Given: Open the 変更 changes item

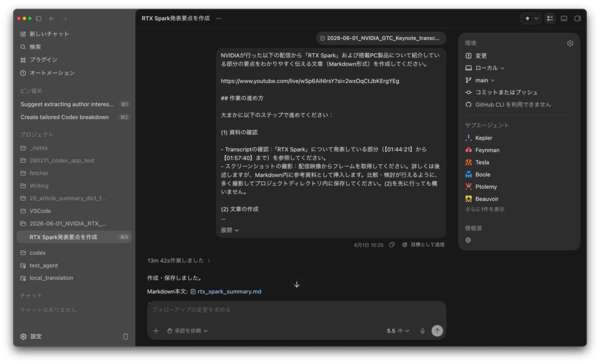Looking at the screenshot, I should point(476,56).
